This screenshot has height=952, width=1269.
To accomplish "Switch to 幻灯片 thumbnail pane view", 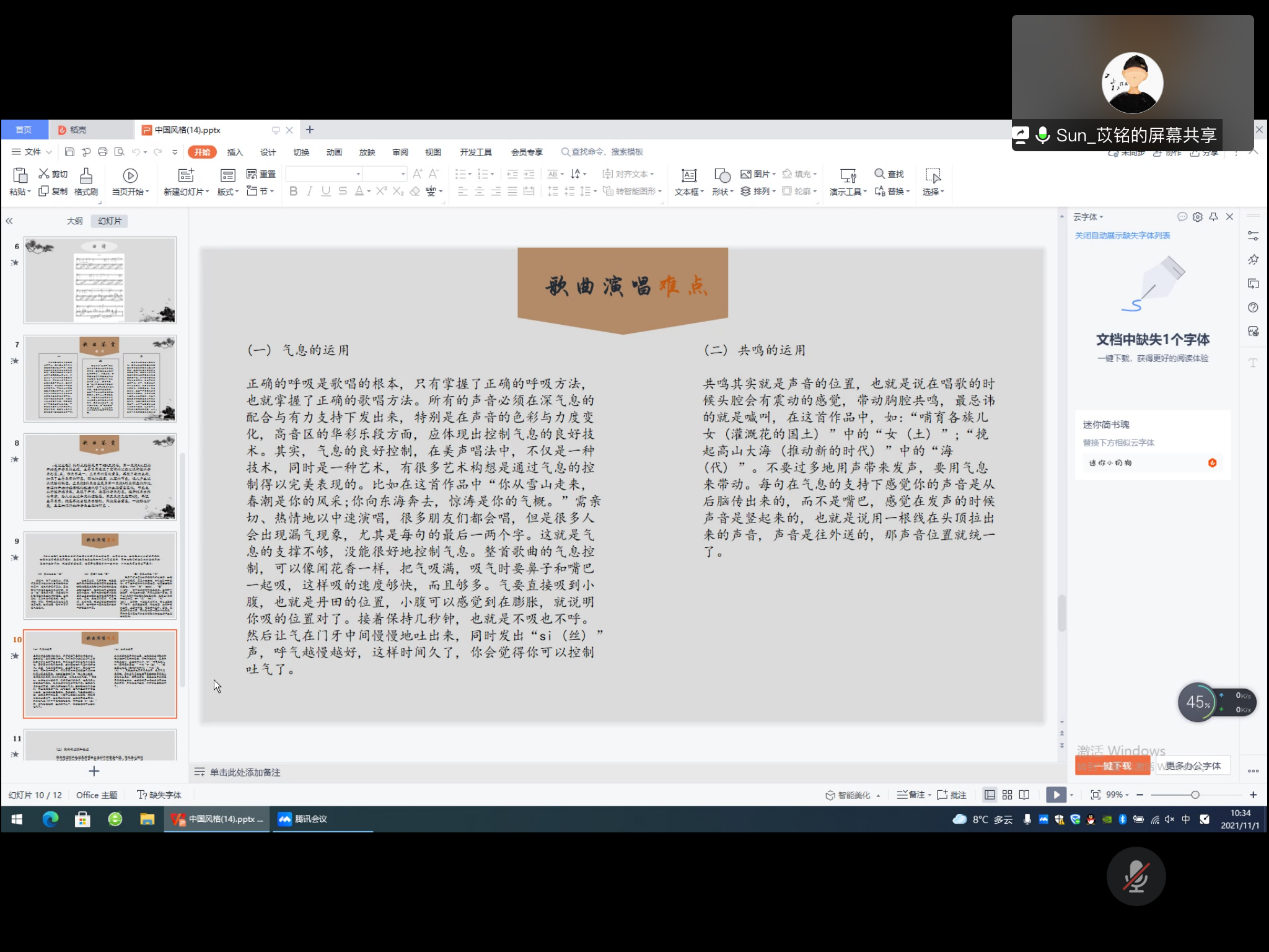I will pos(109,221).
